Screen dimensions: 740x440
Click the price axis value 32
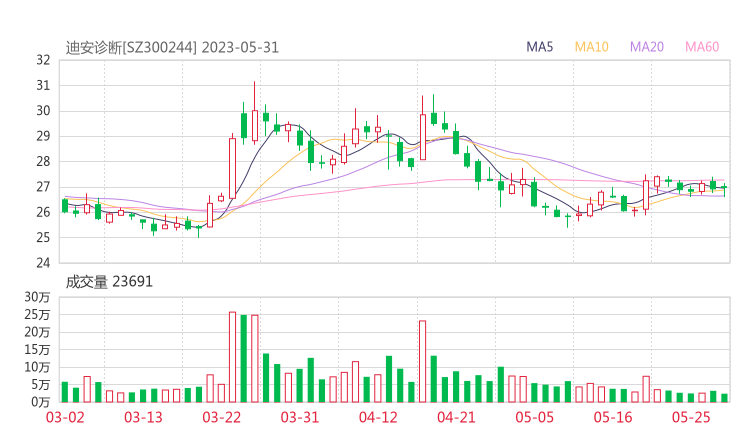click(43, 60)
